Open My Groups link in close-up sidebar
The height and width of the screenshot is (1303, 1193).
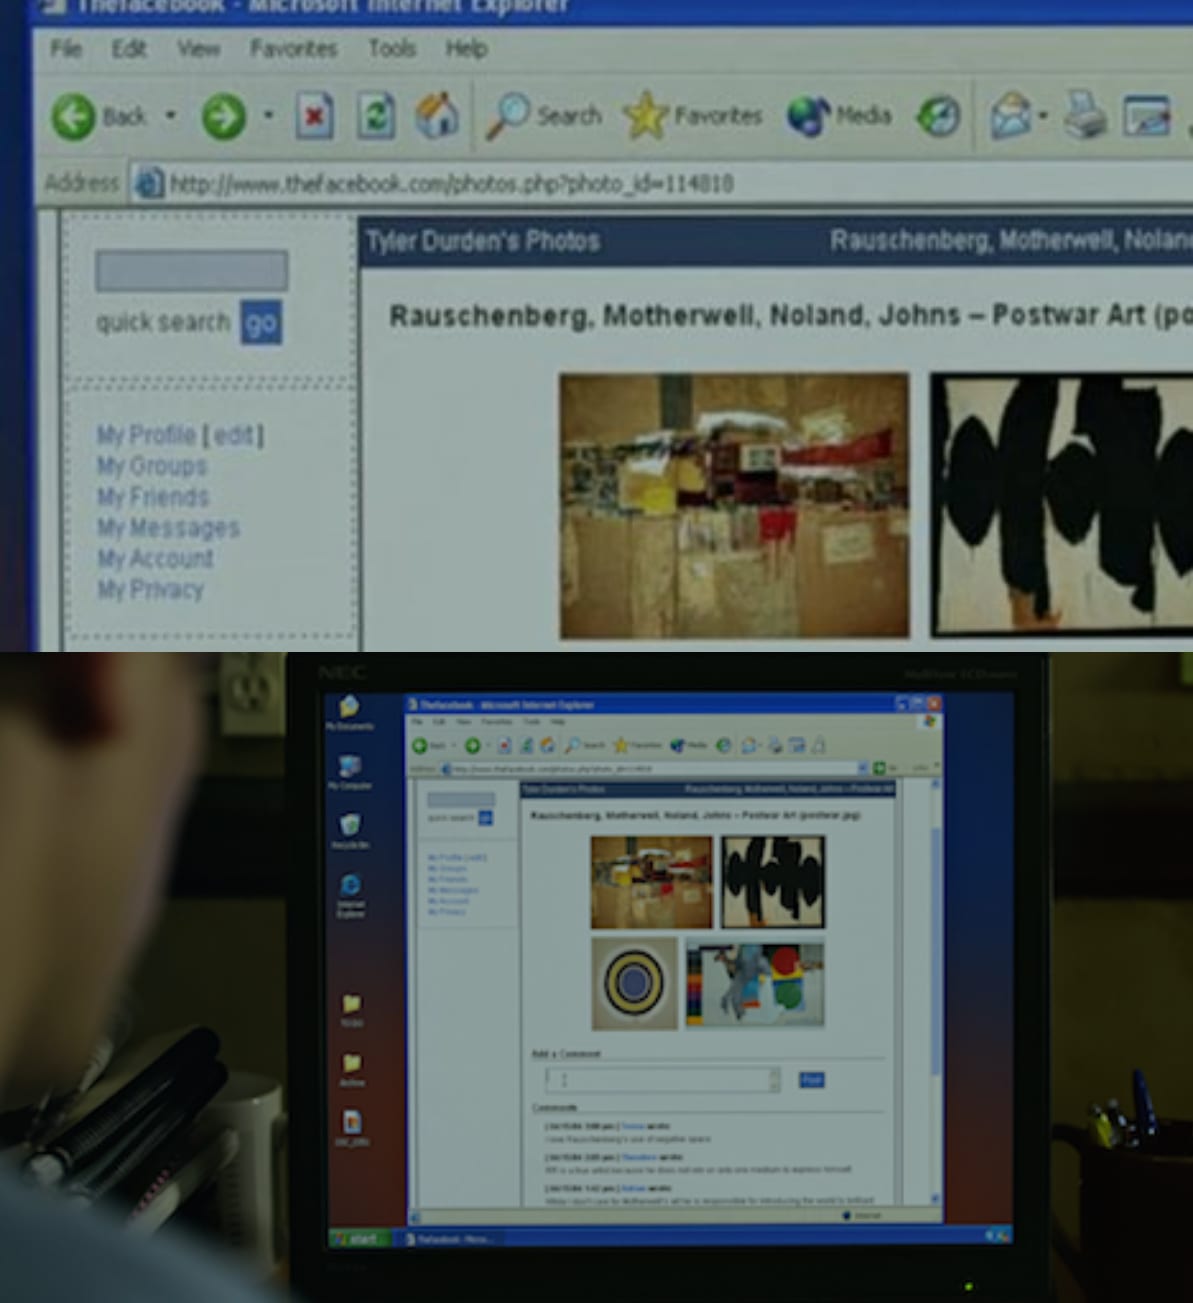[152, 466]
